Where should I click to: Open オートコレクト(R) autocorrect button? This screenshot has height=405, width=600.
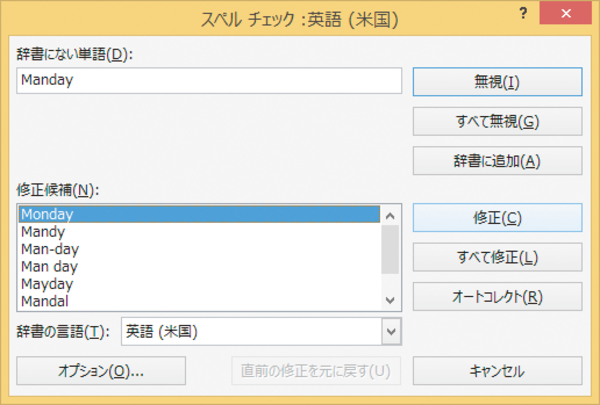point(497,297)
